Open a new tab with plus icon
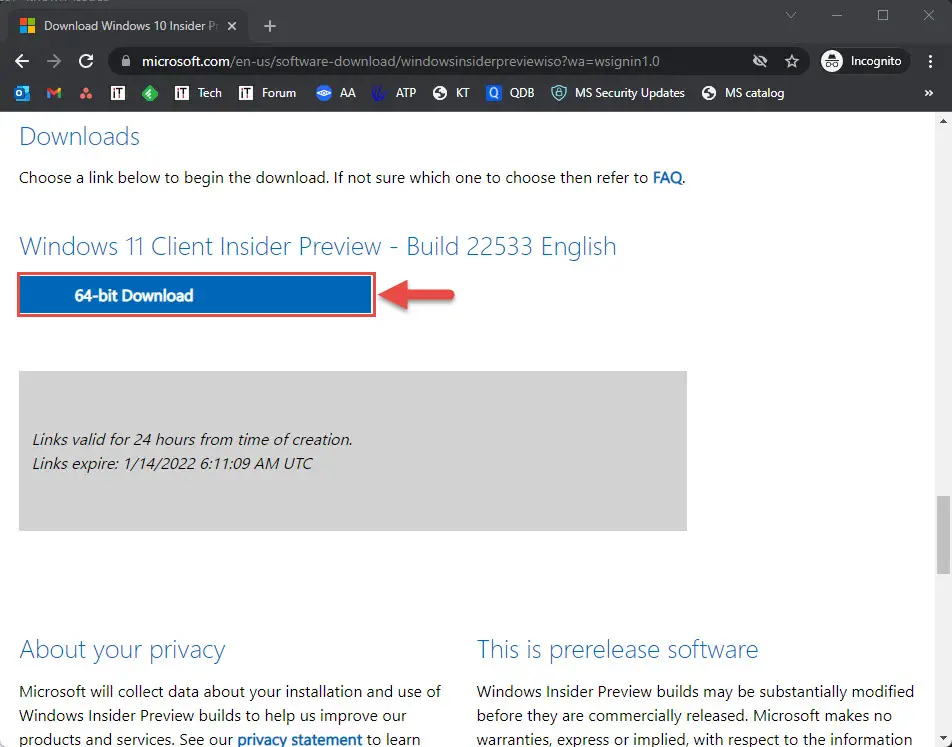 tap(270, 26)
